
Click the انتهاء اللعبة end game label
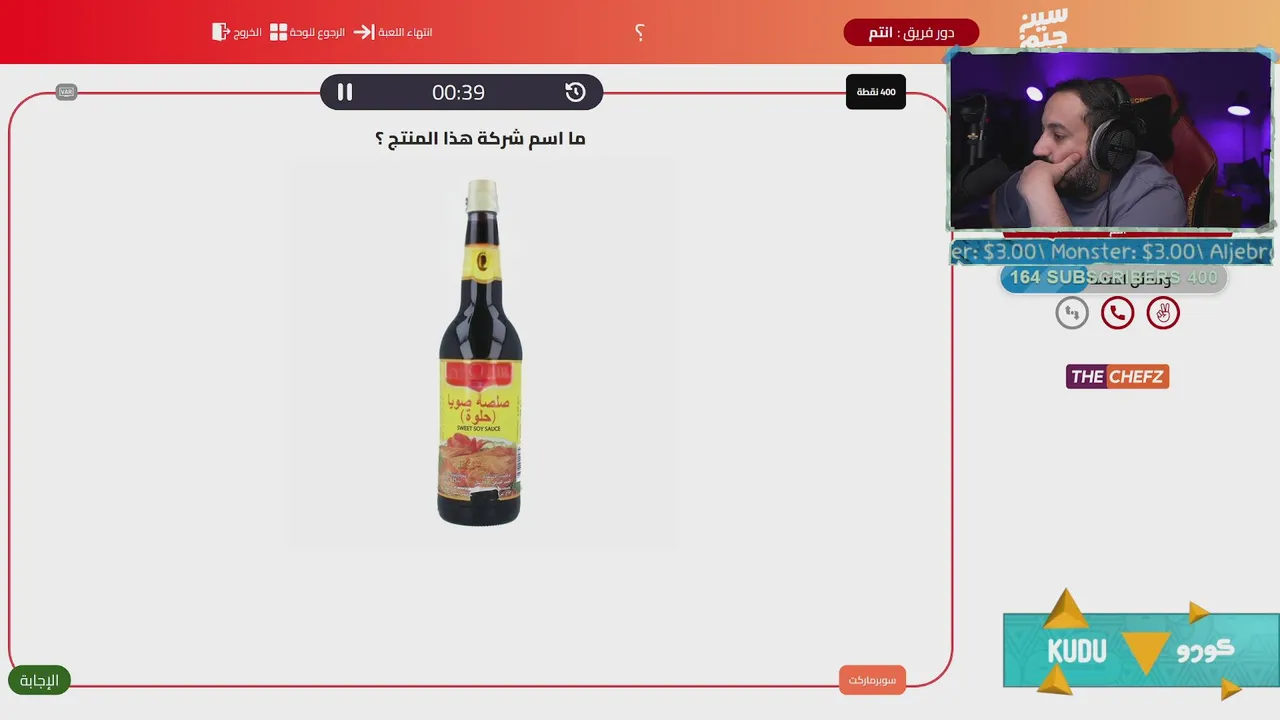pyautogui.click(x=405, y=32)
